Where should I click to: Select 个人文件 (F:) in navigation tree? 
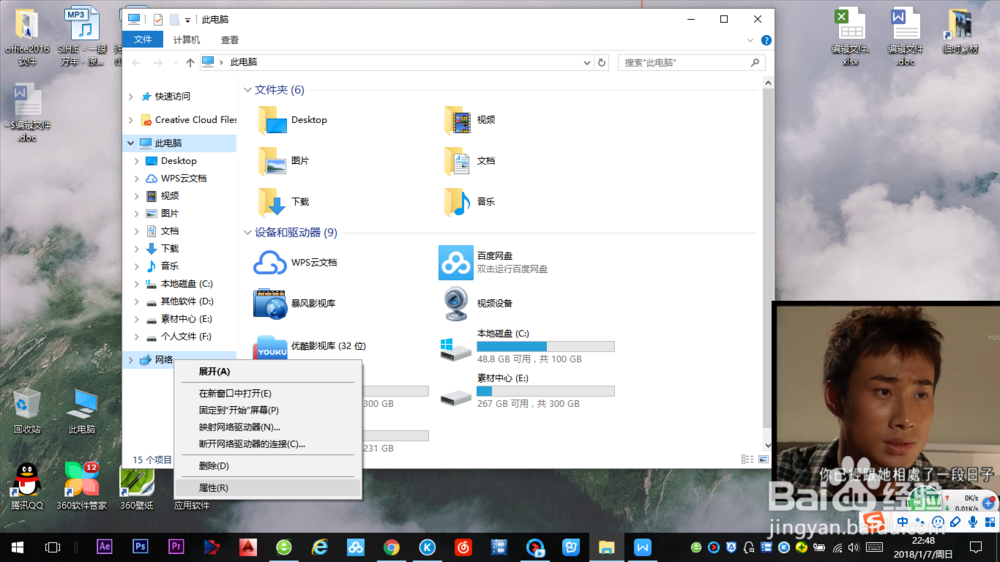click(186, 336)
